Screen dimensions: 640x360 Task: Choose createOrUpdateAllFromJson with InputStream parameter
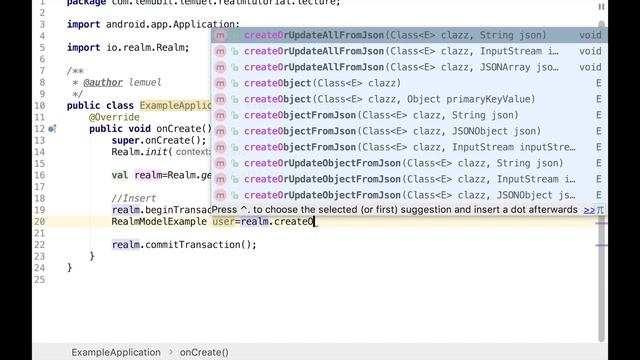click(409, 51)
